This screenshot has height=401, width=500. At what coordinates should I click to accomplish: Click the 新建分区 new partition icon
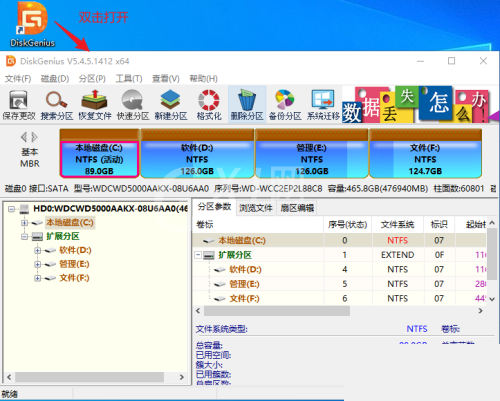171,105
